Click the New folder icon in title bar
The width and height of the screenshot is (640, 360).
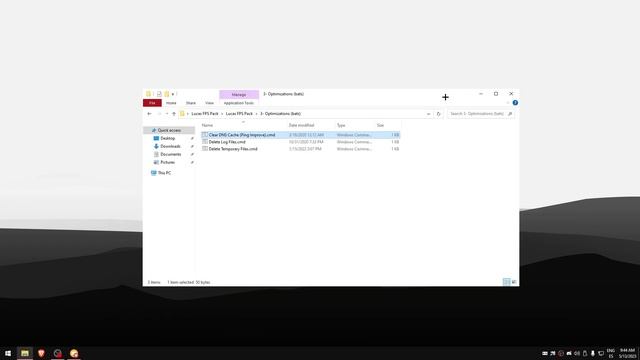[167, 94]
